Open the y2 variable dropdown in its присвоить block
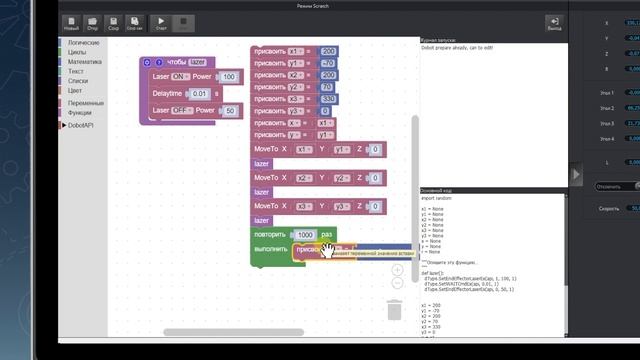640x360 pixels. coord(296,87)
